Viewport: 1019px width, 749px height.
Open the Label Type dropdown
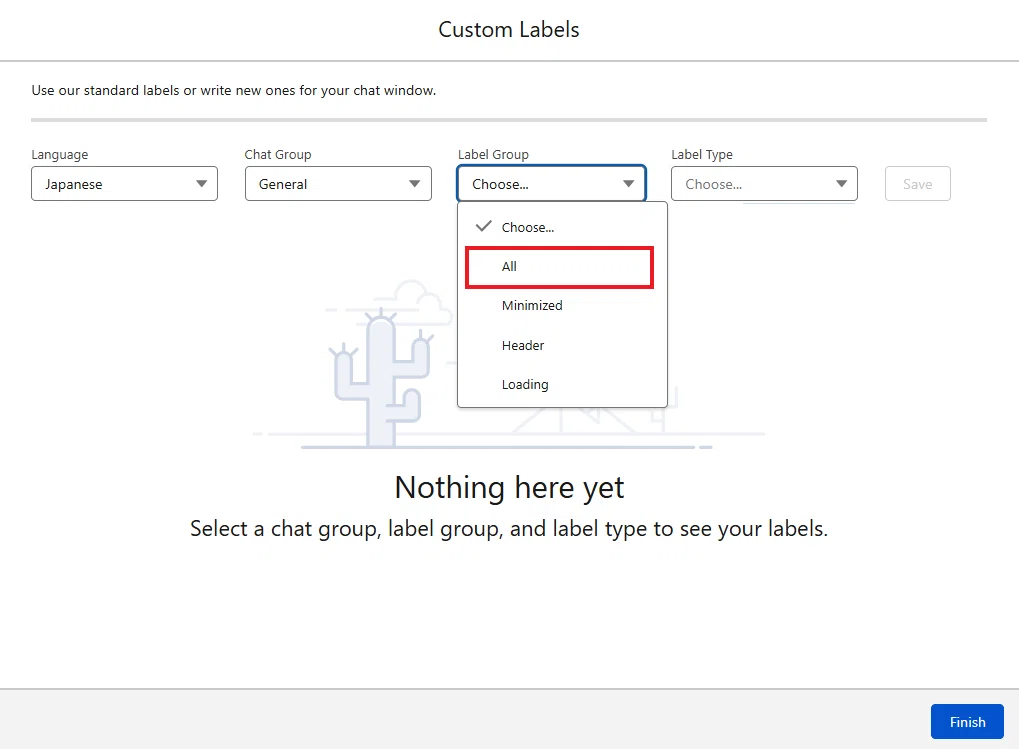coord(764,184)
